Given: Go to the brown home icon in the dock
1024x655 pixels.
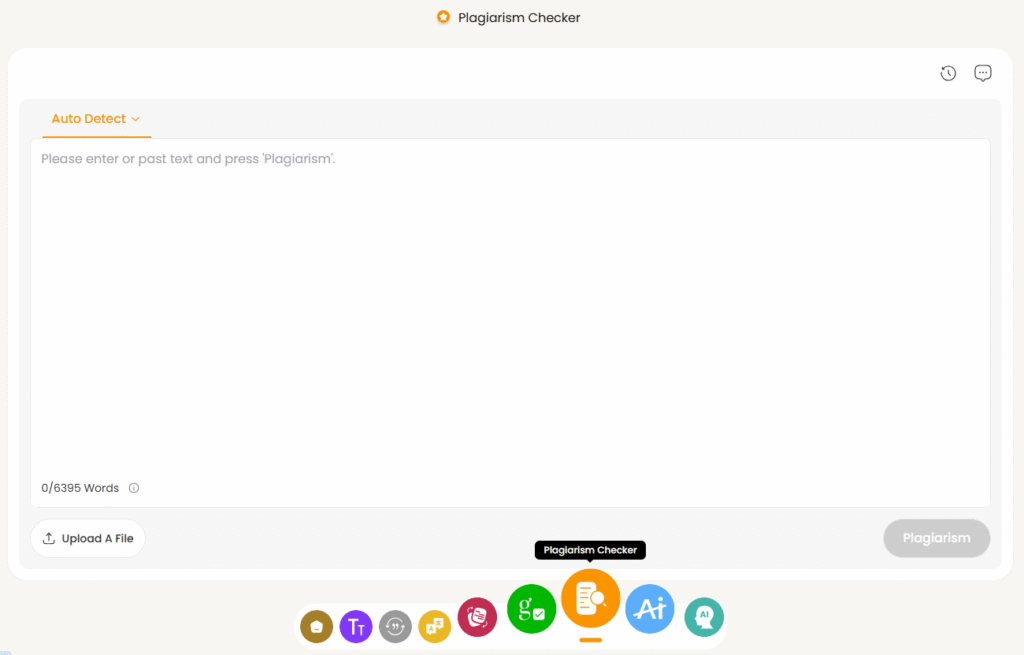Looking at the screenshot, I should coord(317,626).
